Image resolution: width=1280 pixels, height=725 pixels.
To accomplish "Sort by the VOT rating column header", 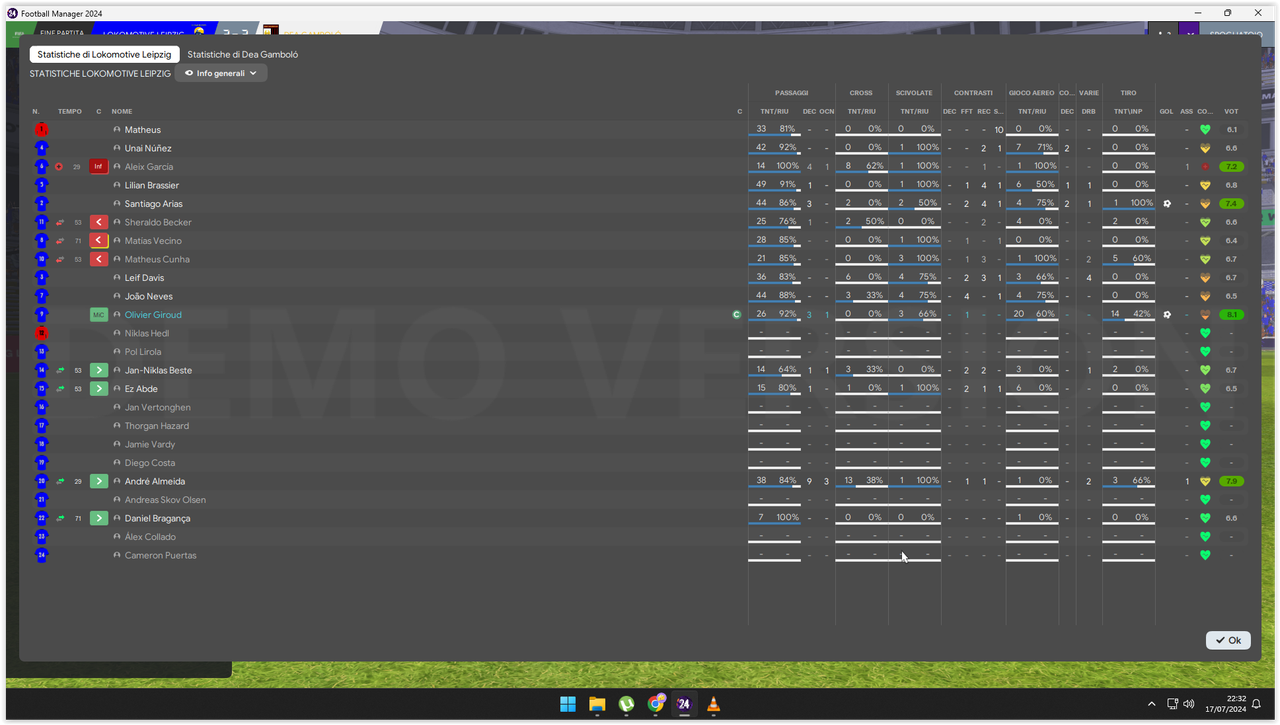I will (x=1231, y=111).
